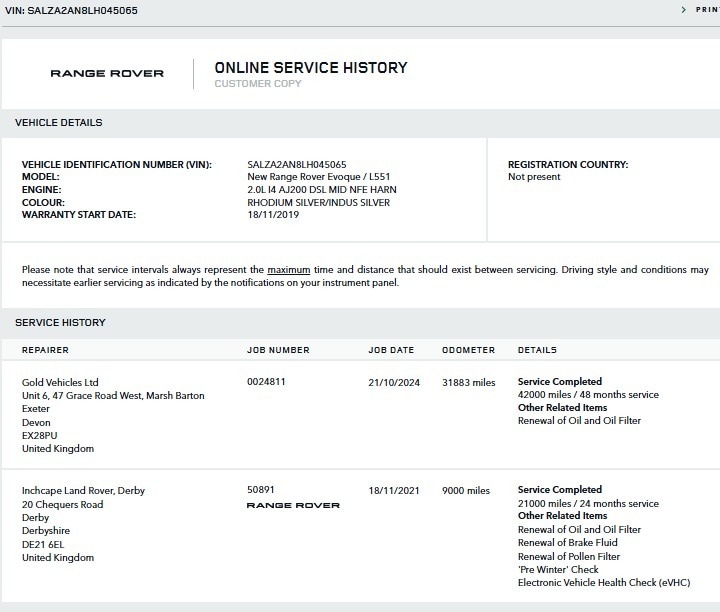Click the Details column header
720x612 pixels.
(x=537, y=350)
